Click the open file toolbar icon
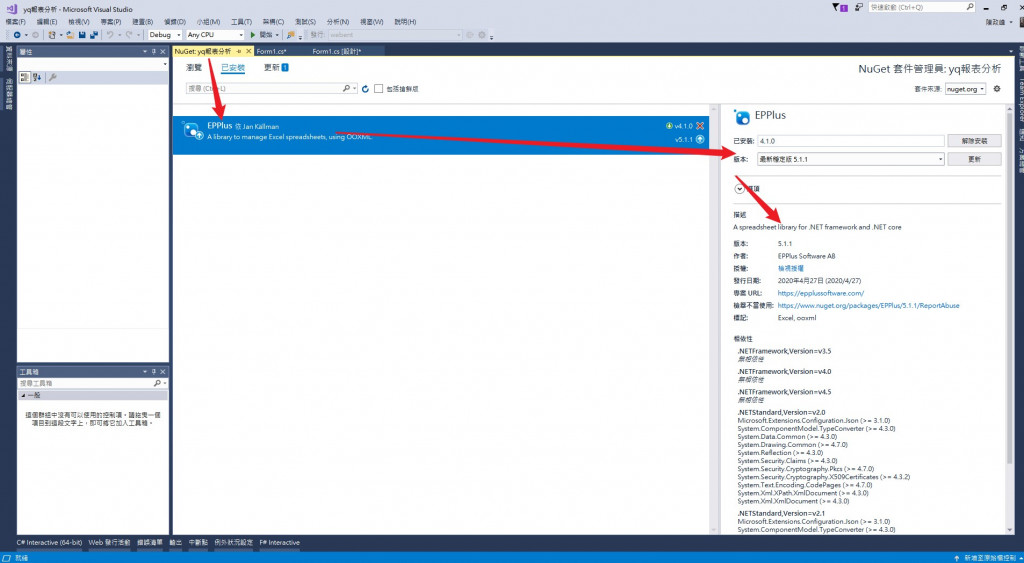Viewport: 1024px width, 563px height. pyautogui.click(x=71, y=35)
